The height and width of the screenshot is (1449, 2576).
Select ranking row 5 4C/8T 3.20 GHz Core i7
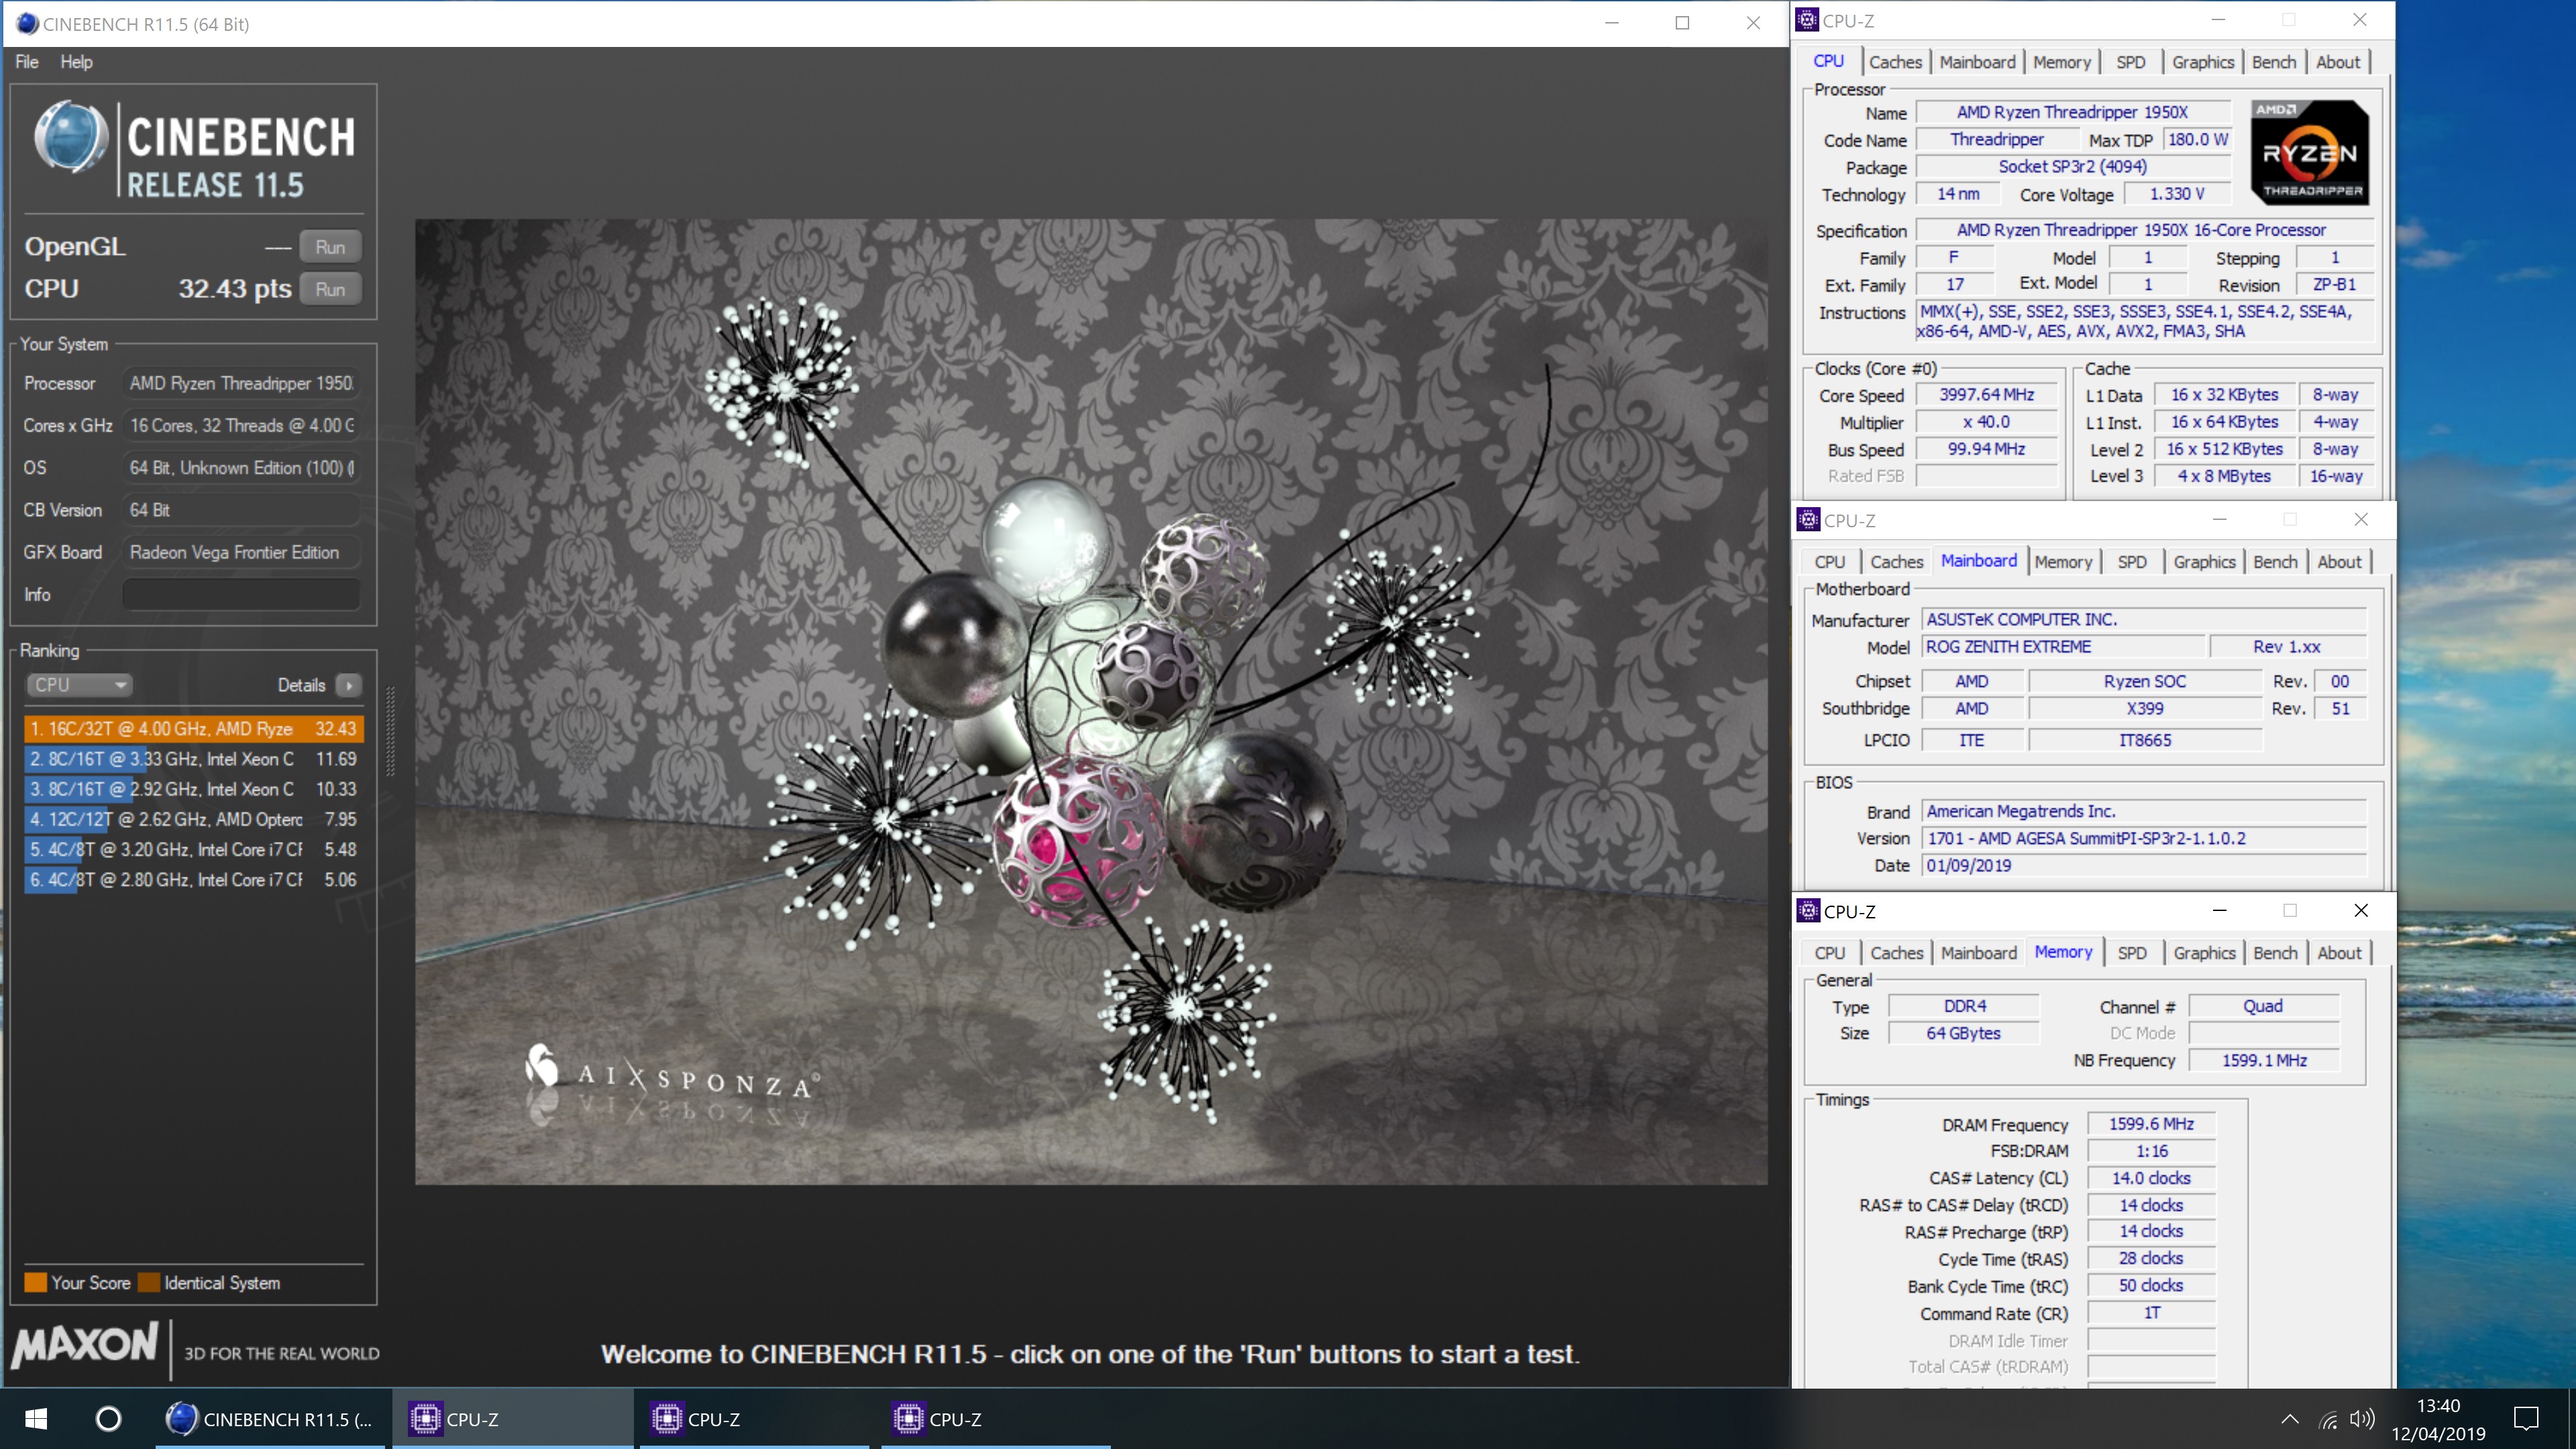(x=193, y=849)
